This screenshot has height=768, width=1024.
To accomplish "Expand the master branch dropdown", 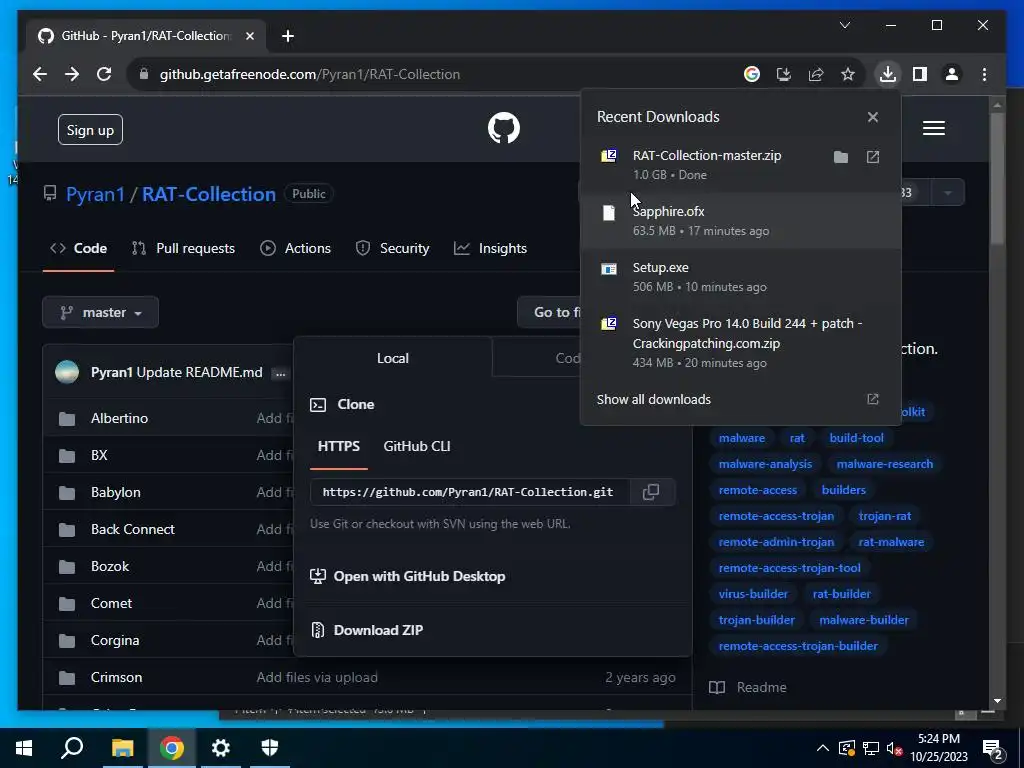I will click(101, 313).
